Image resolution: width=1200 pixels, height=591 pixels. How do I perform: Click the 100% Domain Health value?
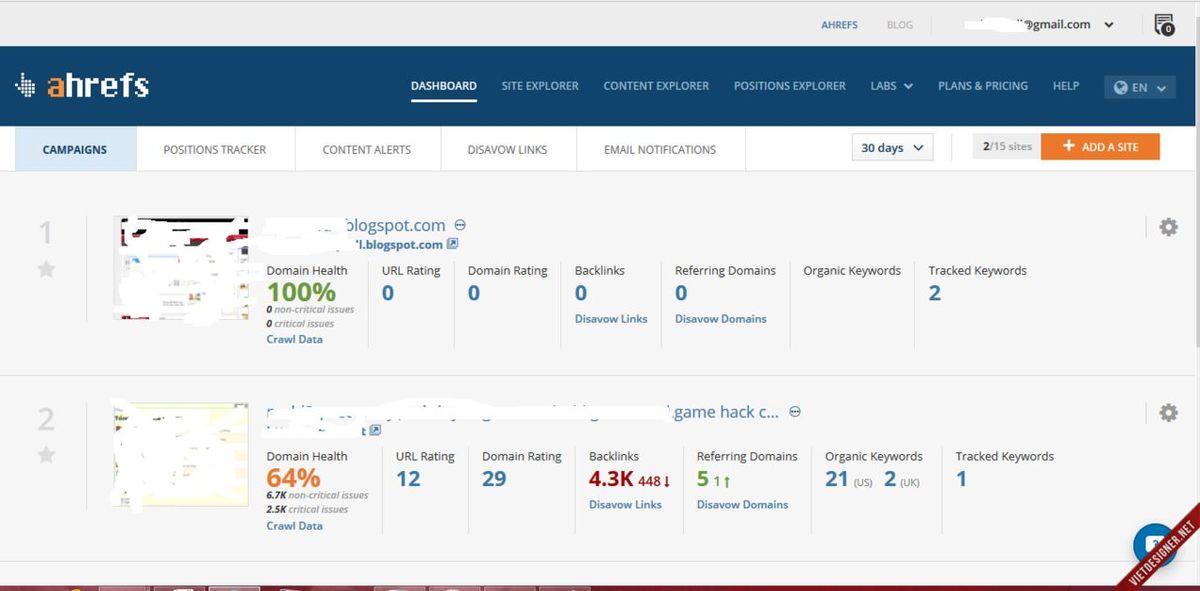[x=301, y=292]
